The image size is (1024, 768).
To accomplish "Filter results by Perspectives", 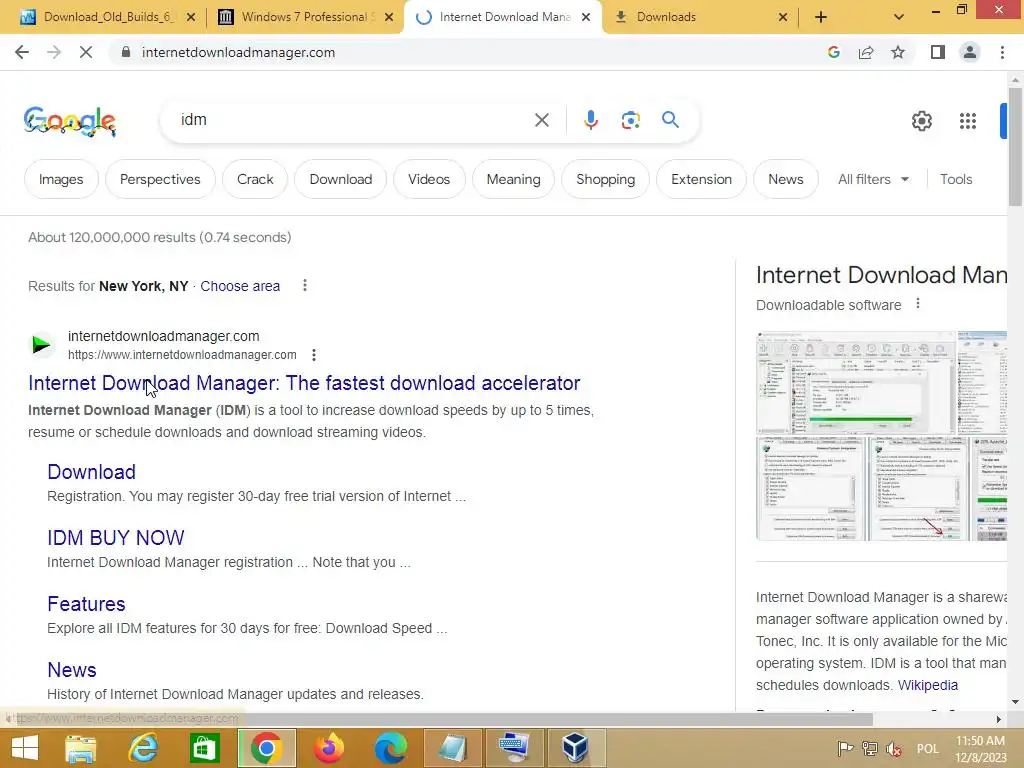I will [160, 179].
